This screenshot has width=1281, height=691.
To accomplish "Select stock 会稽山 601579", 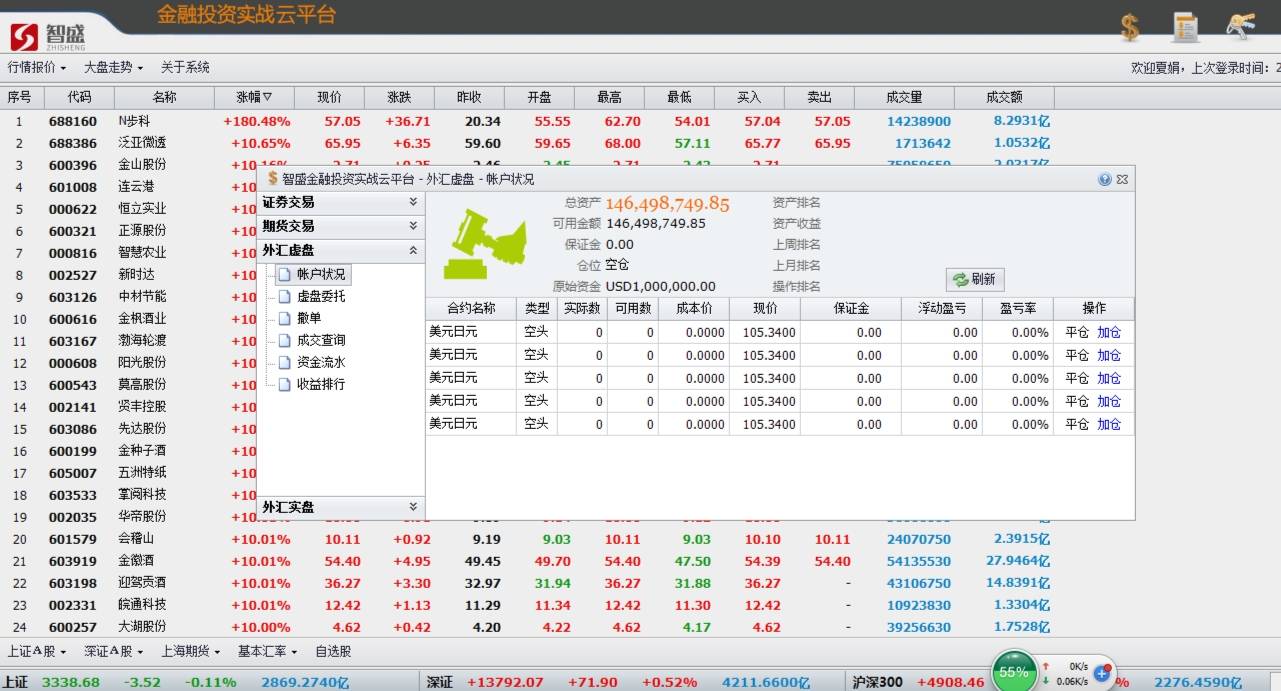I will point(527,539).
